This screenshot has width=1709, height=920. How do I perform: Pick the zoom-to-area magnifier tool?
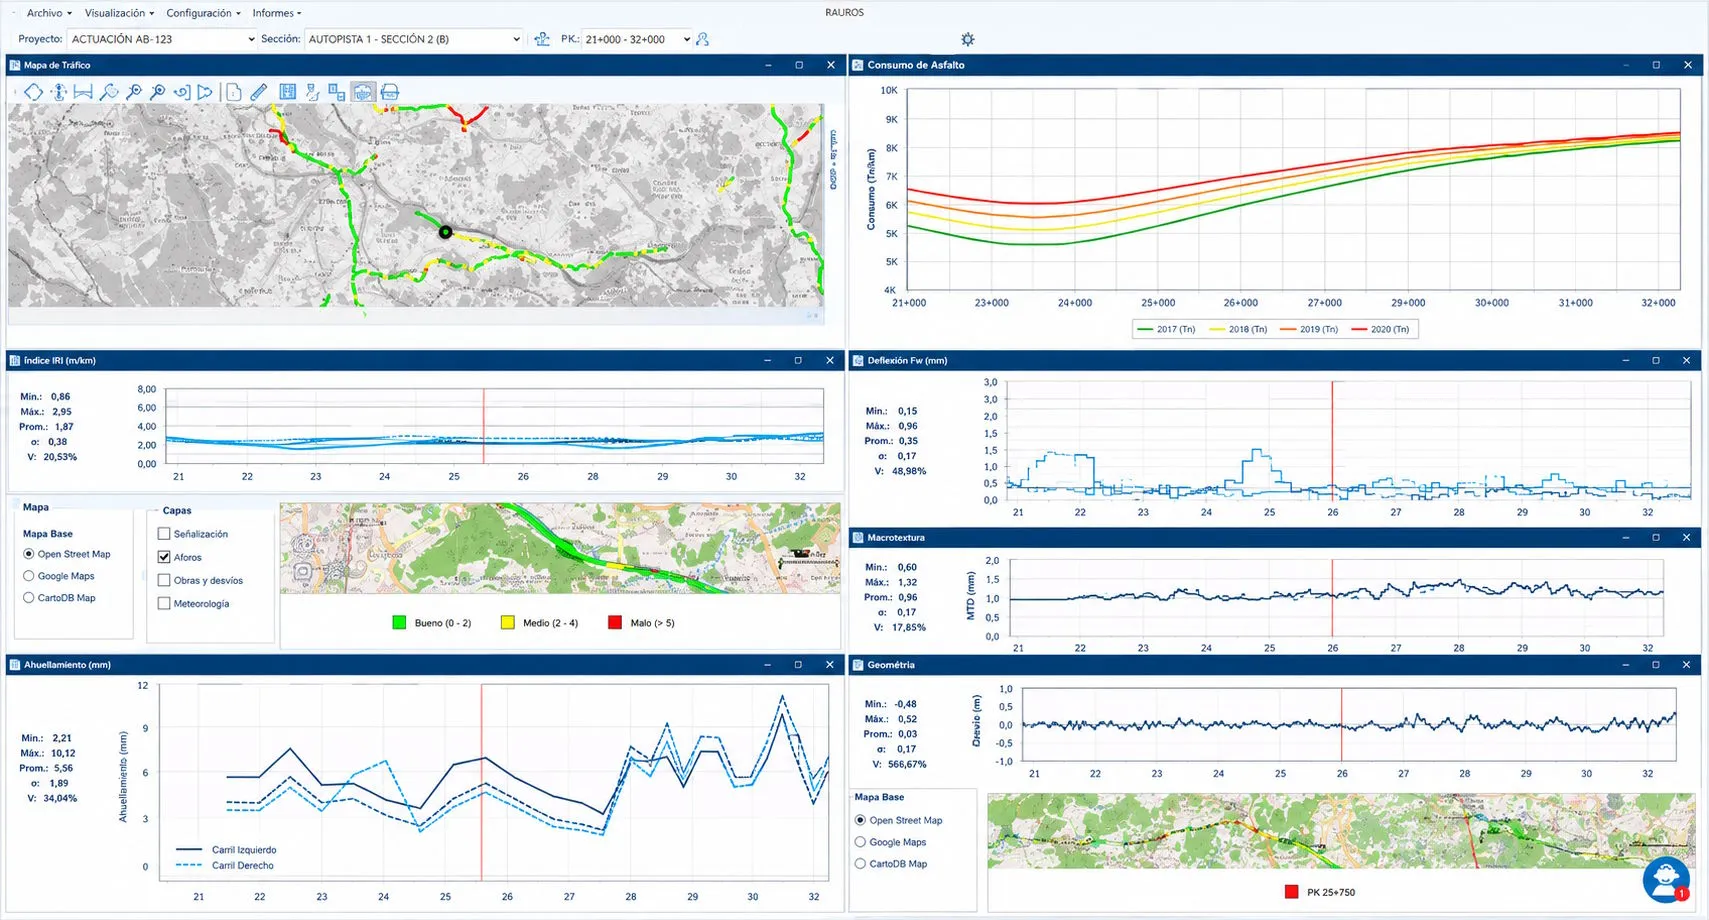[x=109, y=92]
